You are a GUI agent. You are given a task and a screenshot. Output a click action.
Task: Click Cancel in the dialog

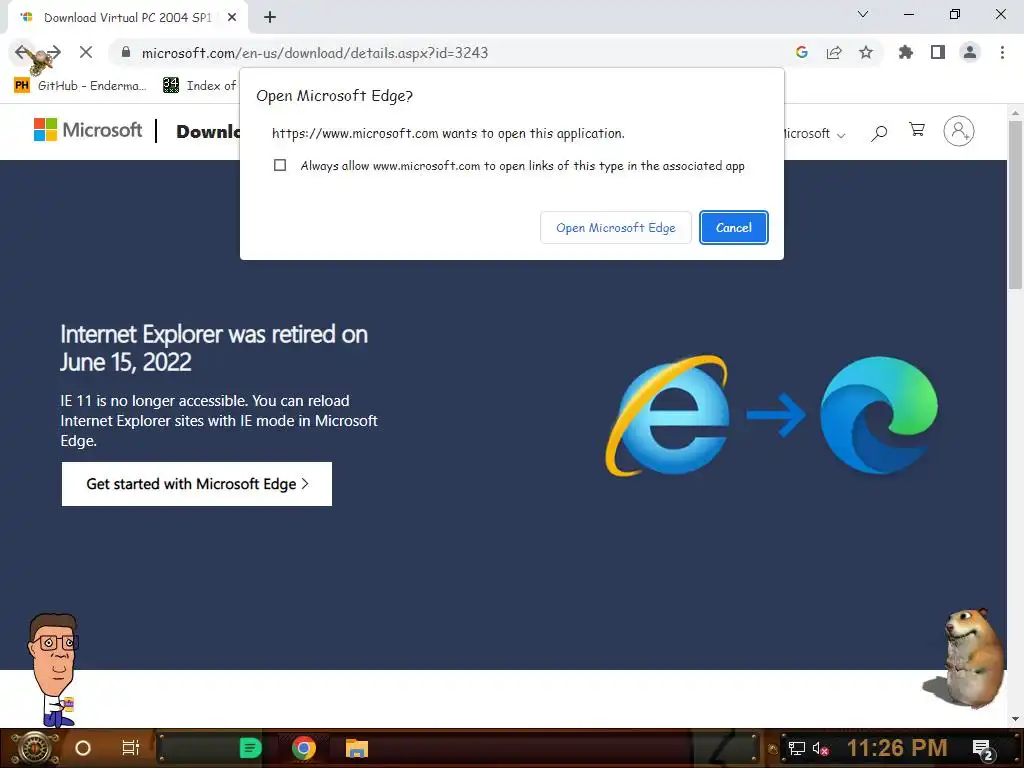coord(733,228)
